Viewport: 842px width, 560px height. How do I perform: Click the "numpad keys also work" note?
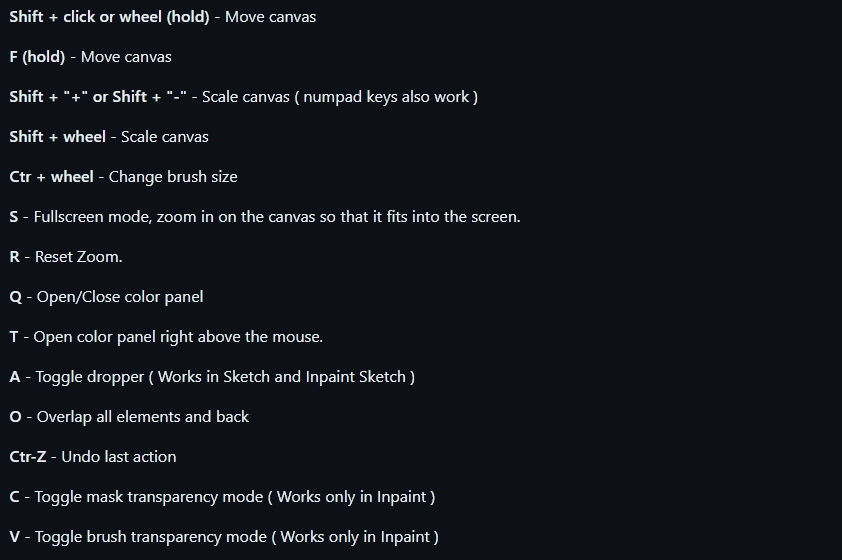pyautogui.click(x=386, y=97)
